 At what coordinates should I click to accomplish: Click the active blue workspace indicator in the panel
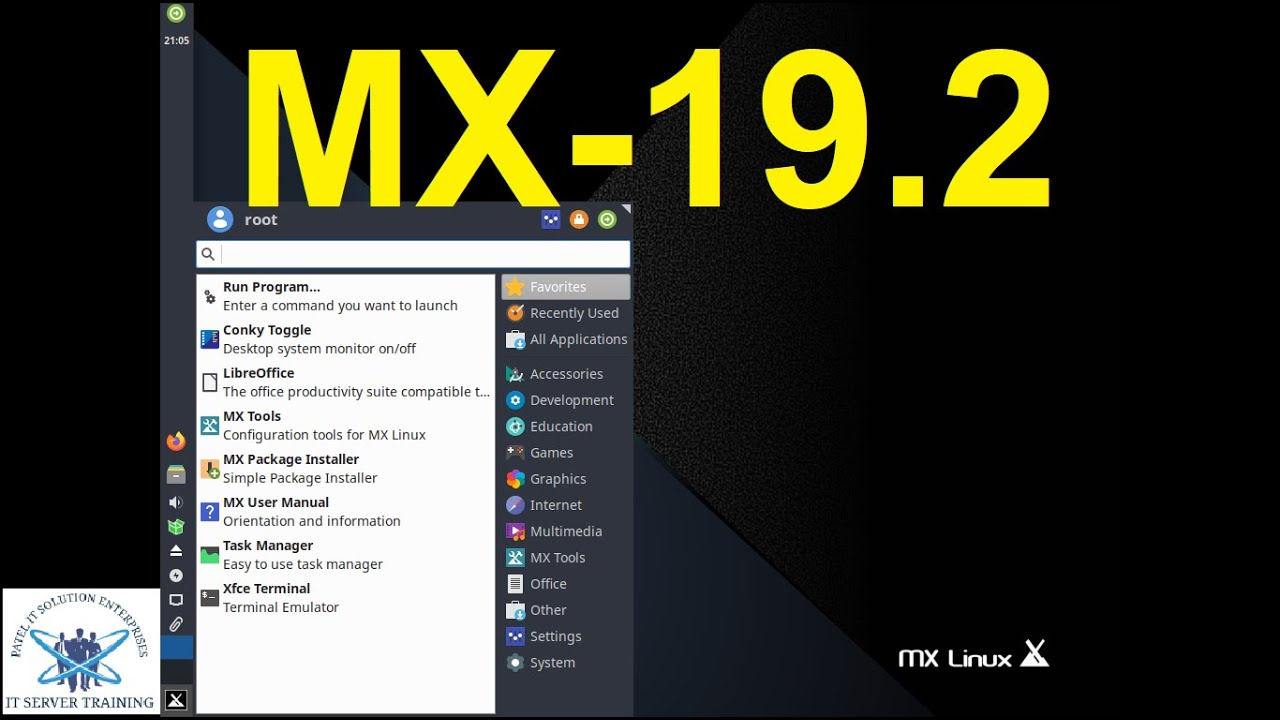tap(176, 648)
